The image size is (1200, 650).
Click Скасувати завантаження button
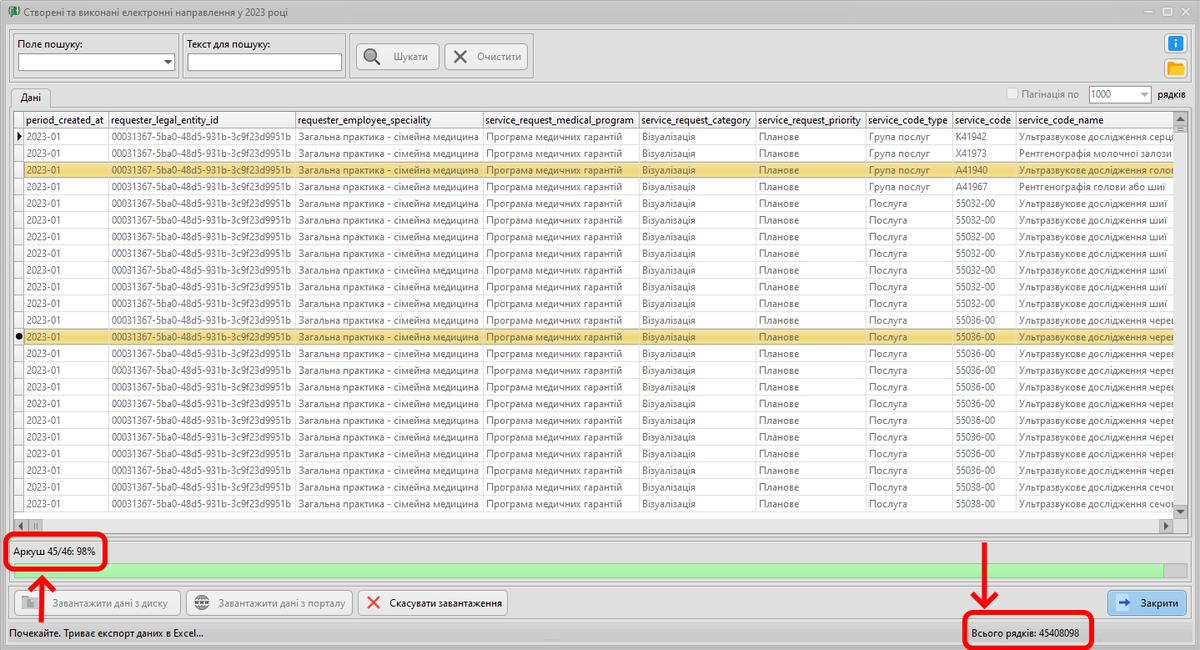pyautogui.click(x=434, y=603)
